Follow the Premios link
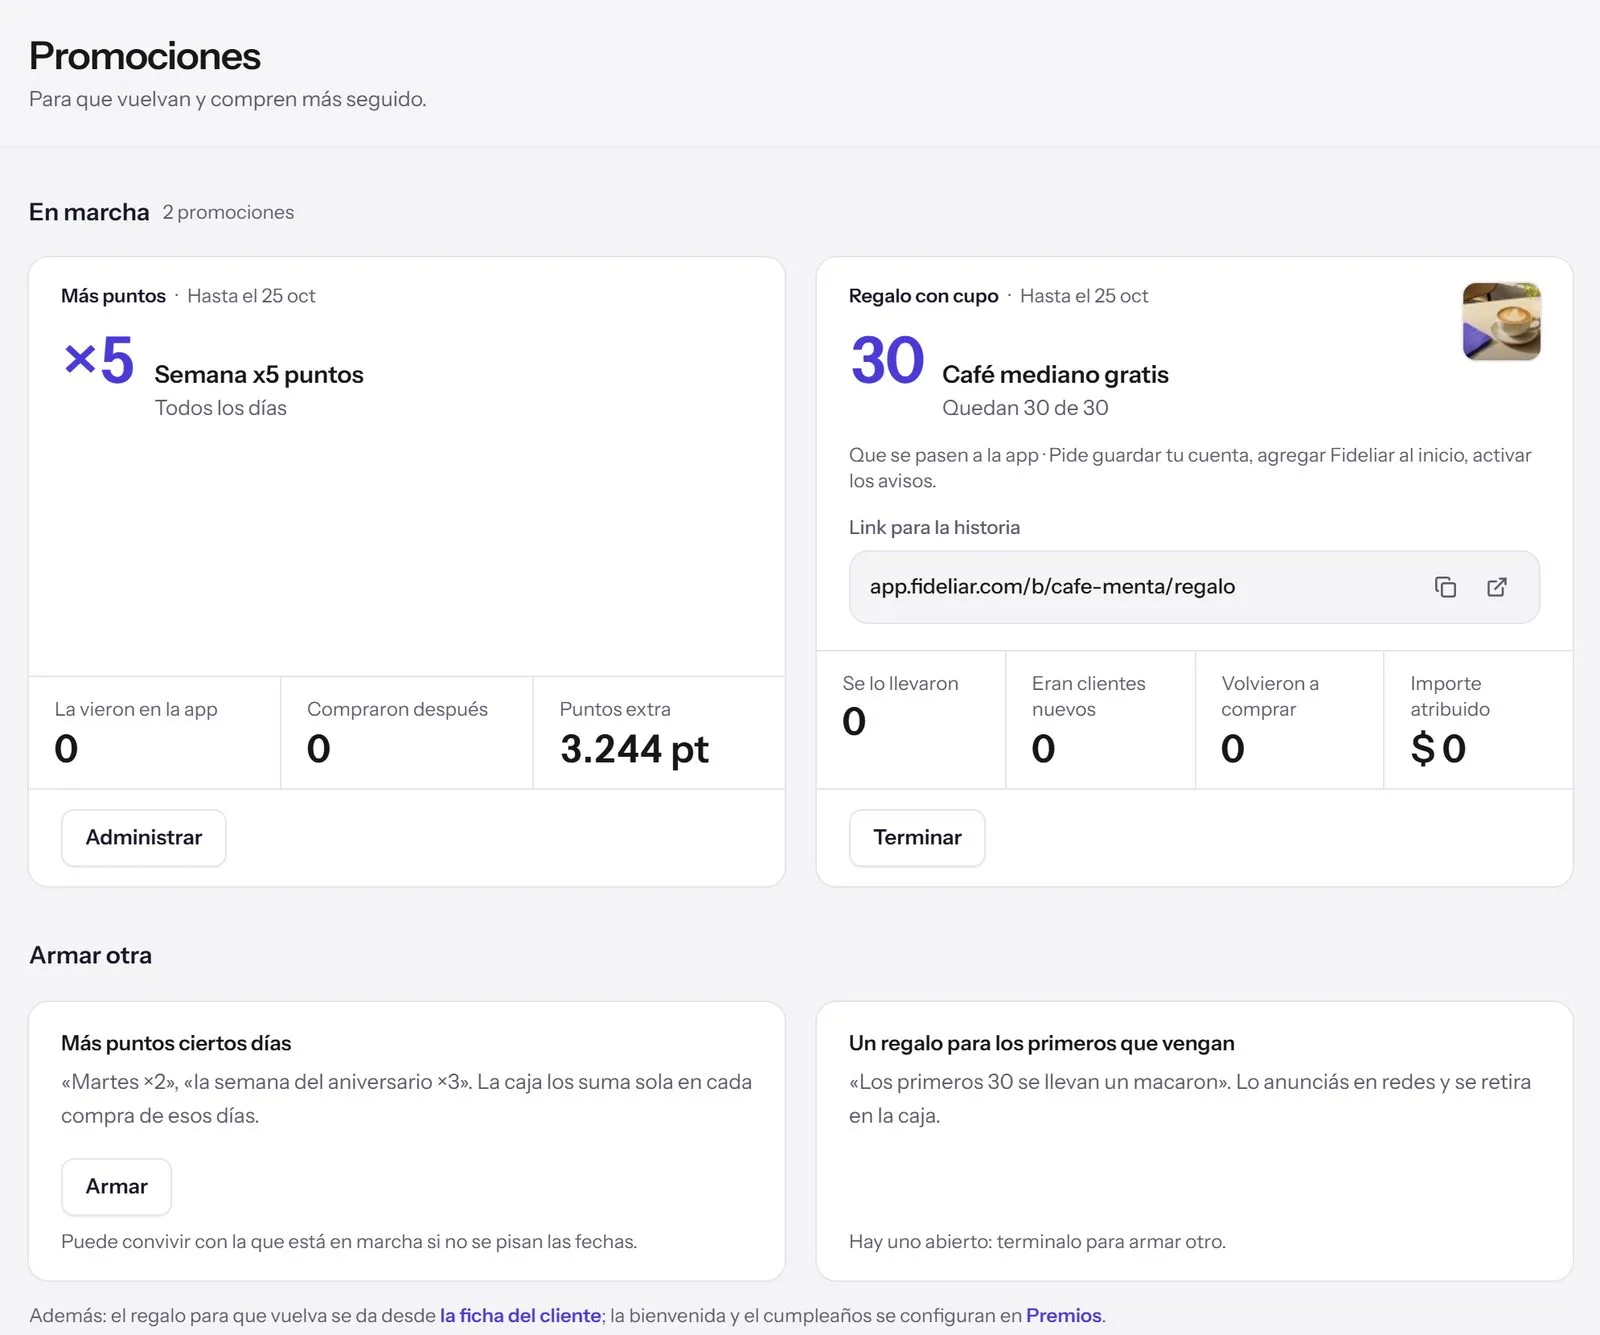Viewport: 1600px width, 1335px height. [x=1063, y=1316]
